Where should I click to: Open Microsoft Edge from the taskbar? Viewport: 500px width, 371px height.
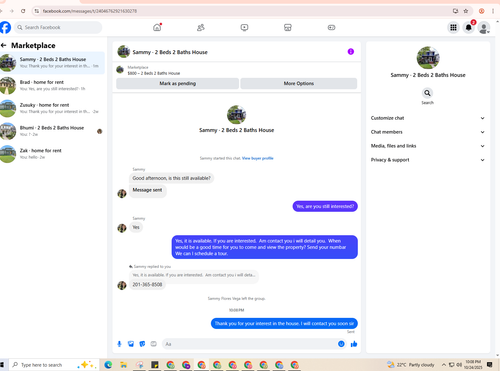(x=108, y=365)
